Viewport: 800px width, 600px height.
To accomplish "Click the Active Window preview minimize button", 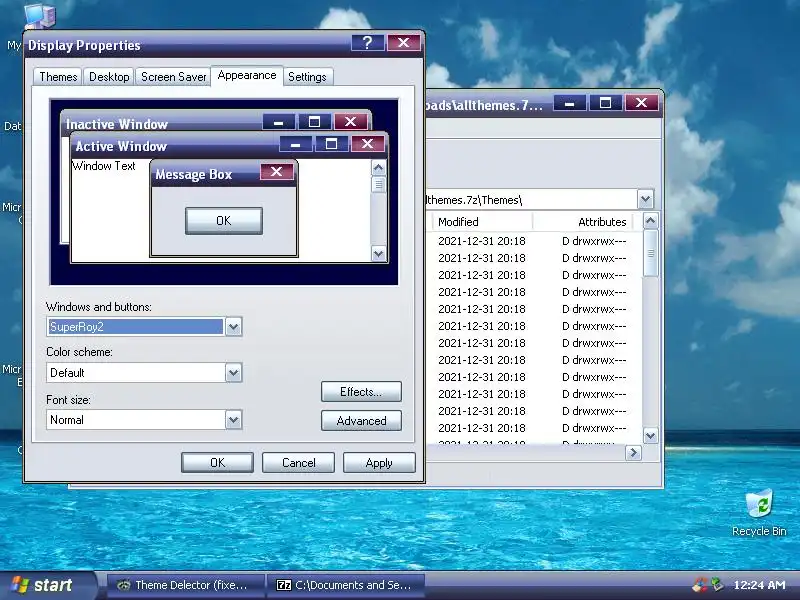I will [295, 144].
